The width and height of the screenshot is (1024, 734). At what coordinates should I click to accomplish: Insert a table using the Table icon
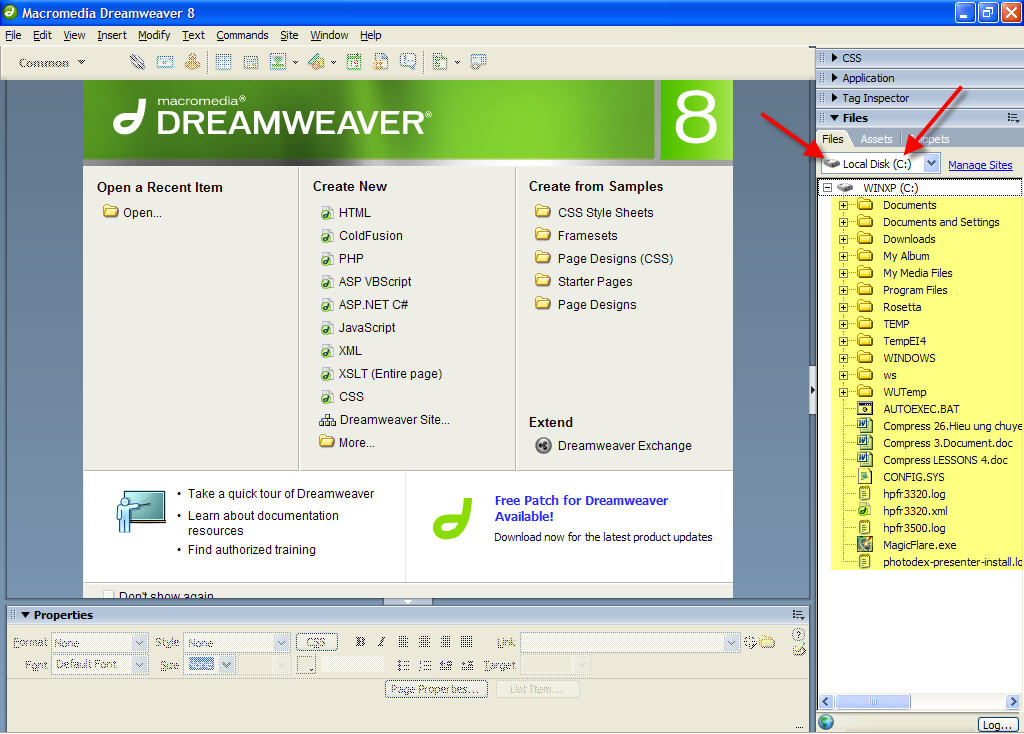pyautogui.click(x=223, y=62)
